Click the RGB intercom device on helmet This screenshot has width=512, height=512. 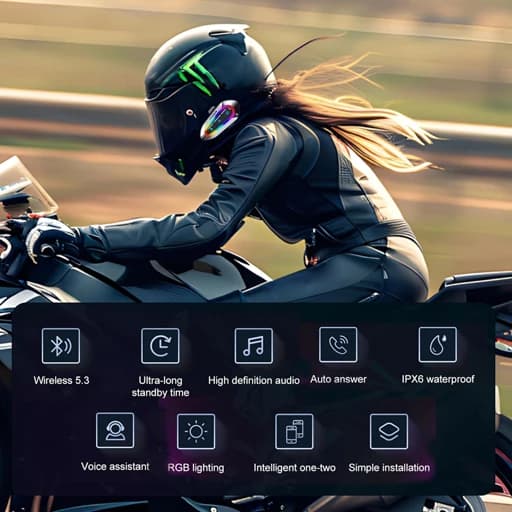(x=219, y=119)
